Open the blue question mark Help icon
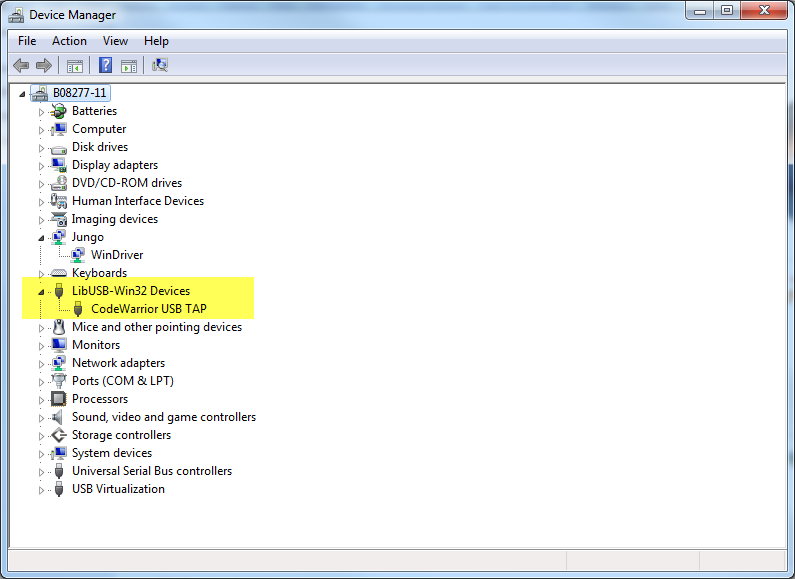This screenshot has height=579, width=795. (105, 65)
